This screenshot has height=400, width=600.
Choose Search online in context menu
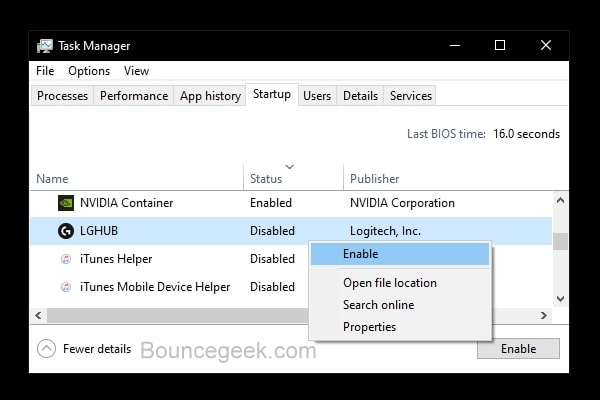400,305
